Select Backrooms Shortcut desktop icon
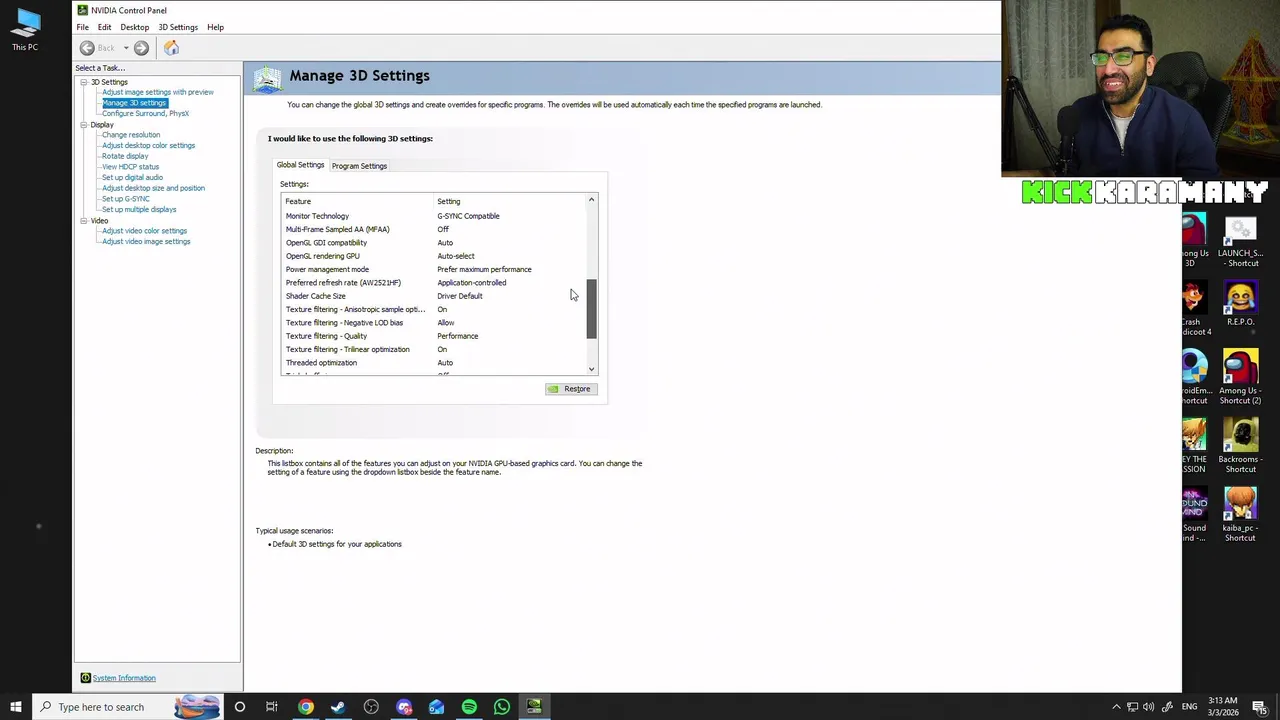The image size is (1280, 720). 1240,445
